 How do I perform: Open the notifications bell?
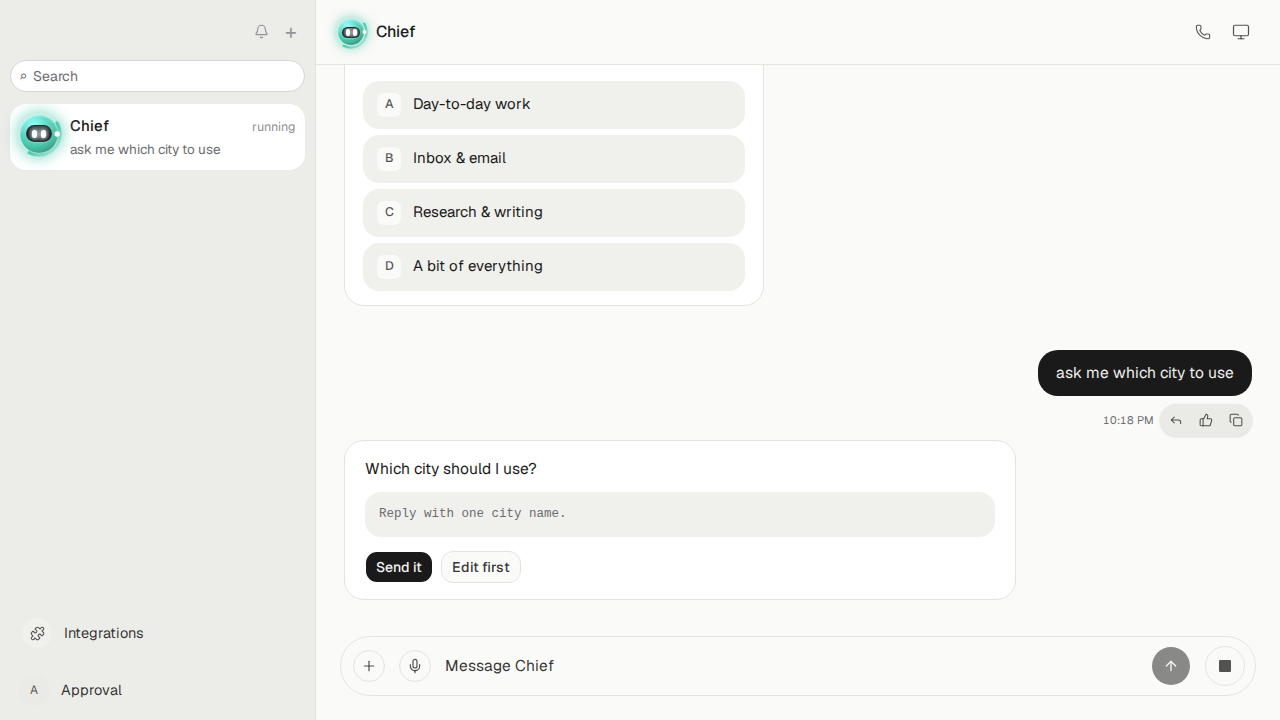[x=261, y=32]
